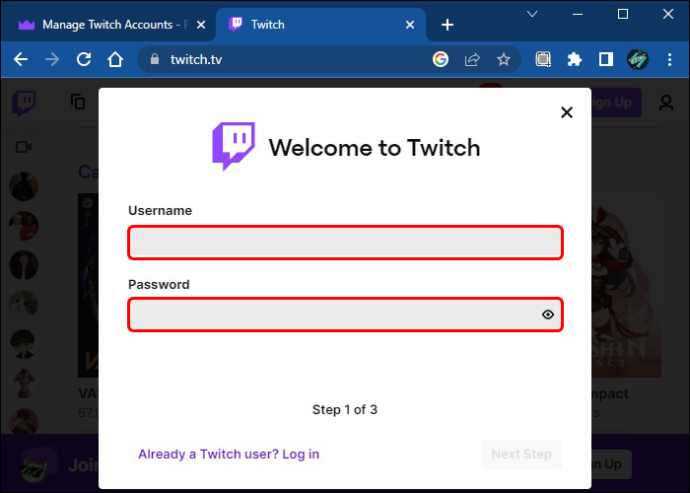
Task: Click the copy-pages icon in Twitch header
Action: (x=78, y=102)
